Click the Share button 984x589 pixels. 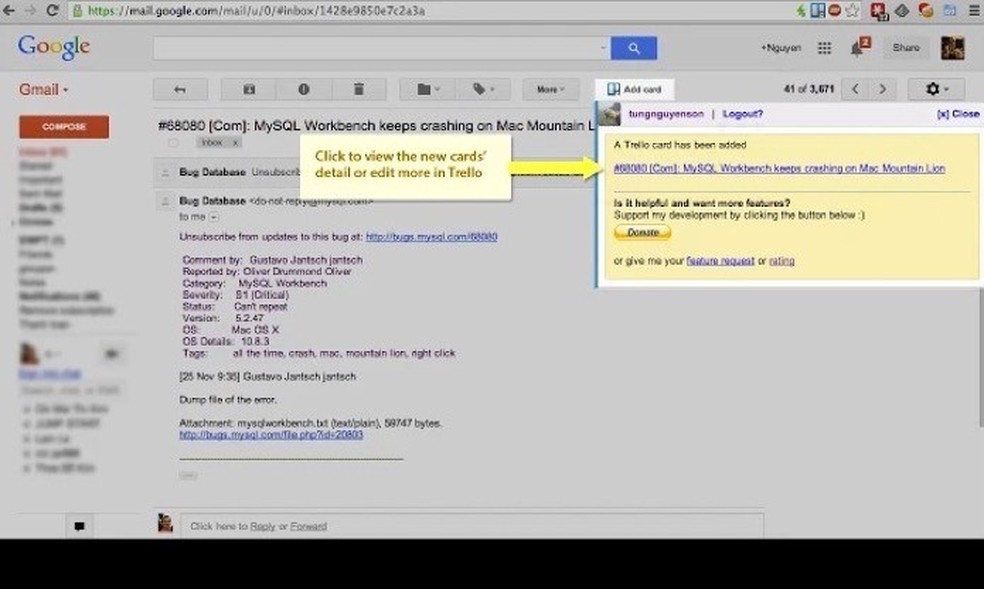(904, 47)
